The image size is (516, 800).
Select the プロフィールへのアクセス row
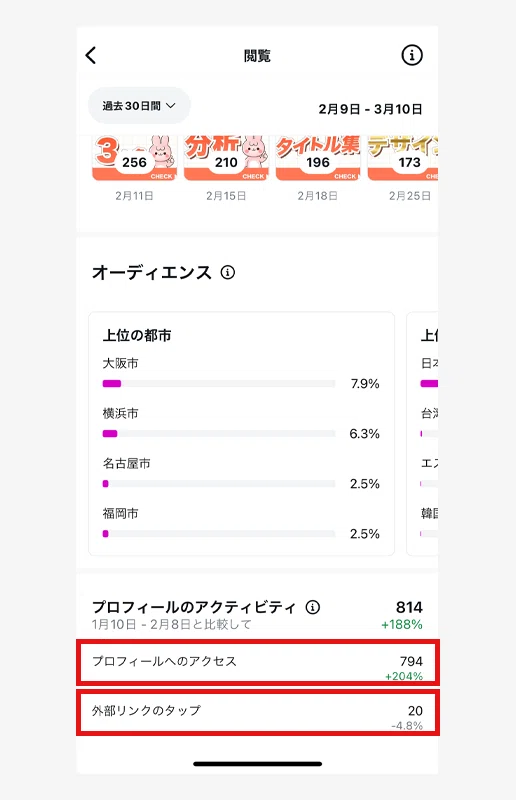(x=258, y=662)
